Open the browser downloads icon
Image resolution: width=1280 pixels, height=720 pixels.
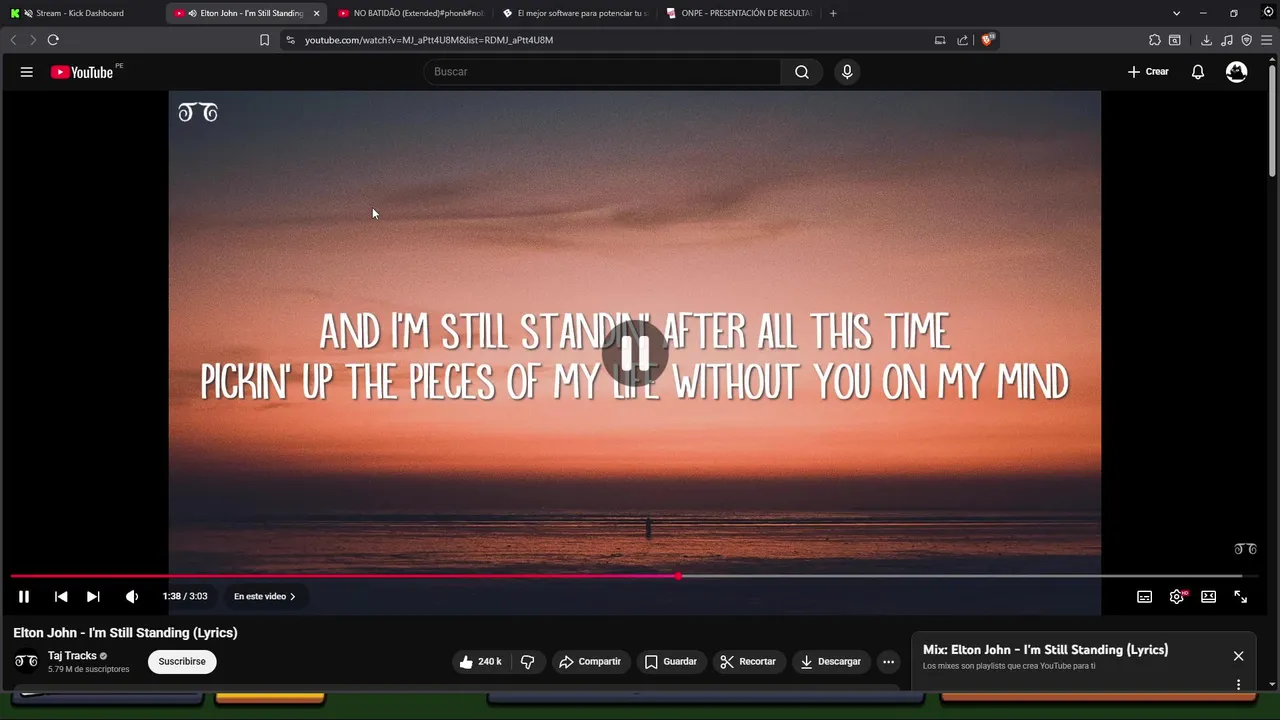[1206, 40]
